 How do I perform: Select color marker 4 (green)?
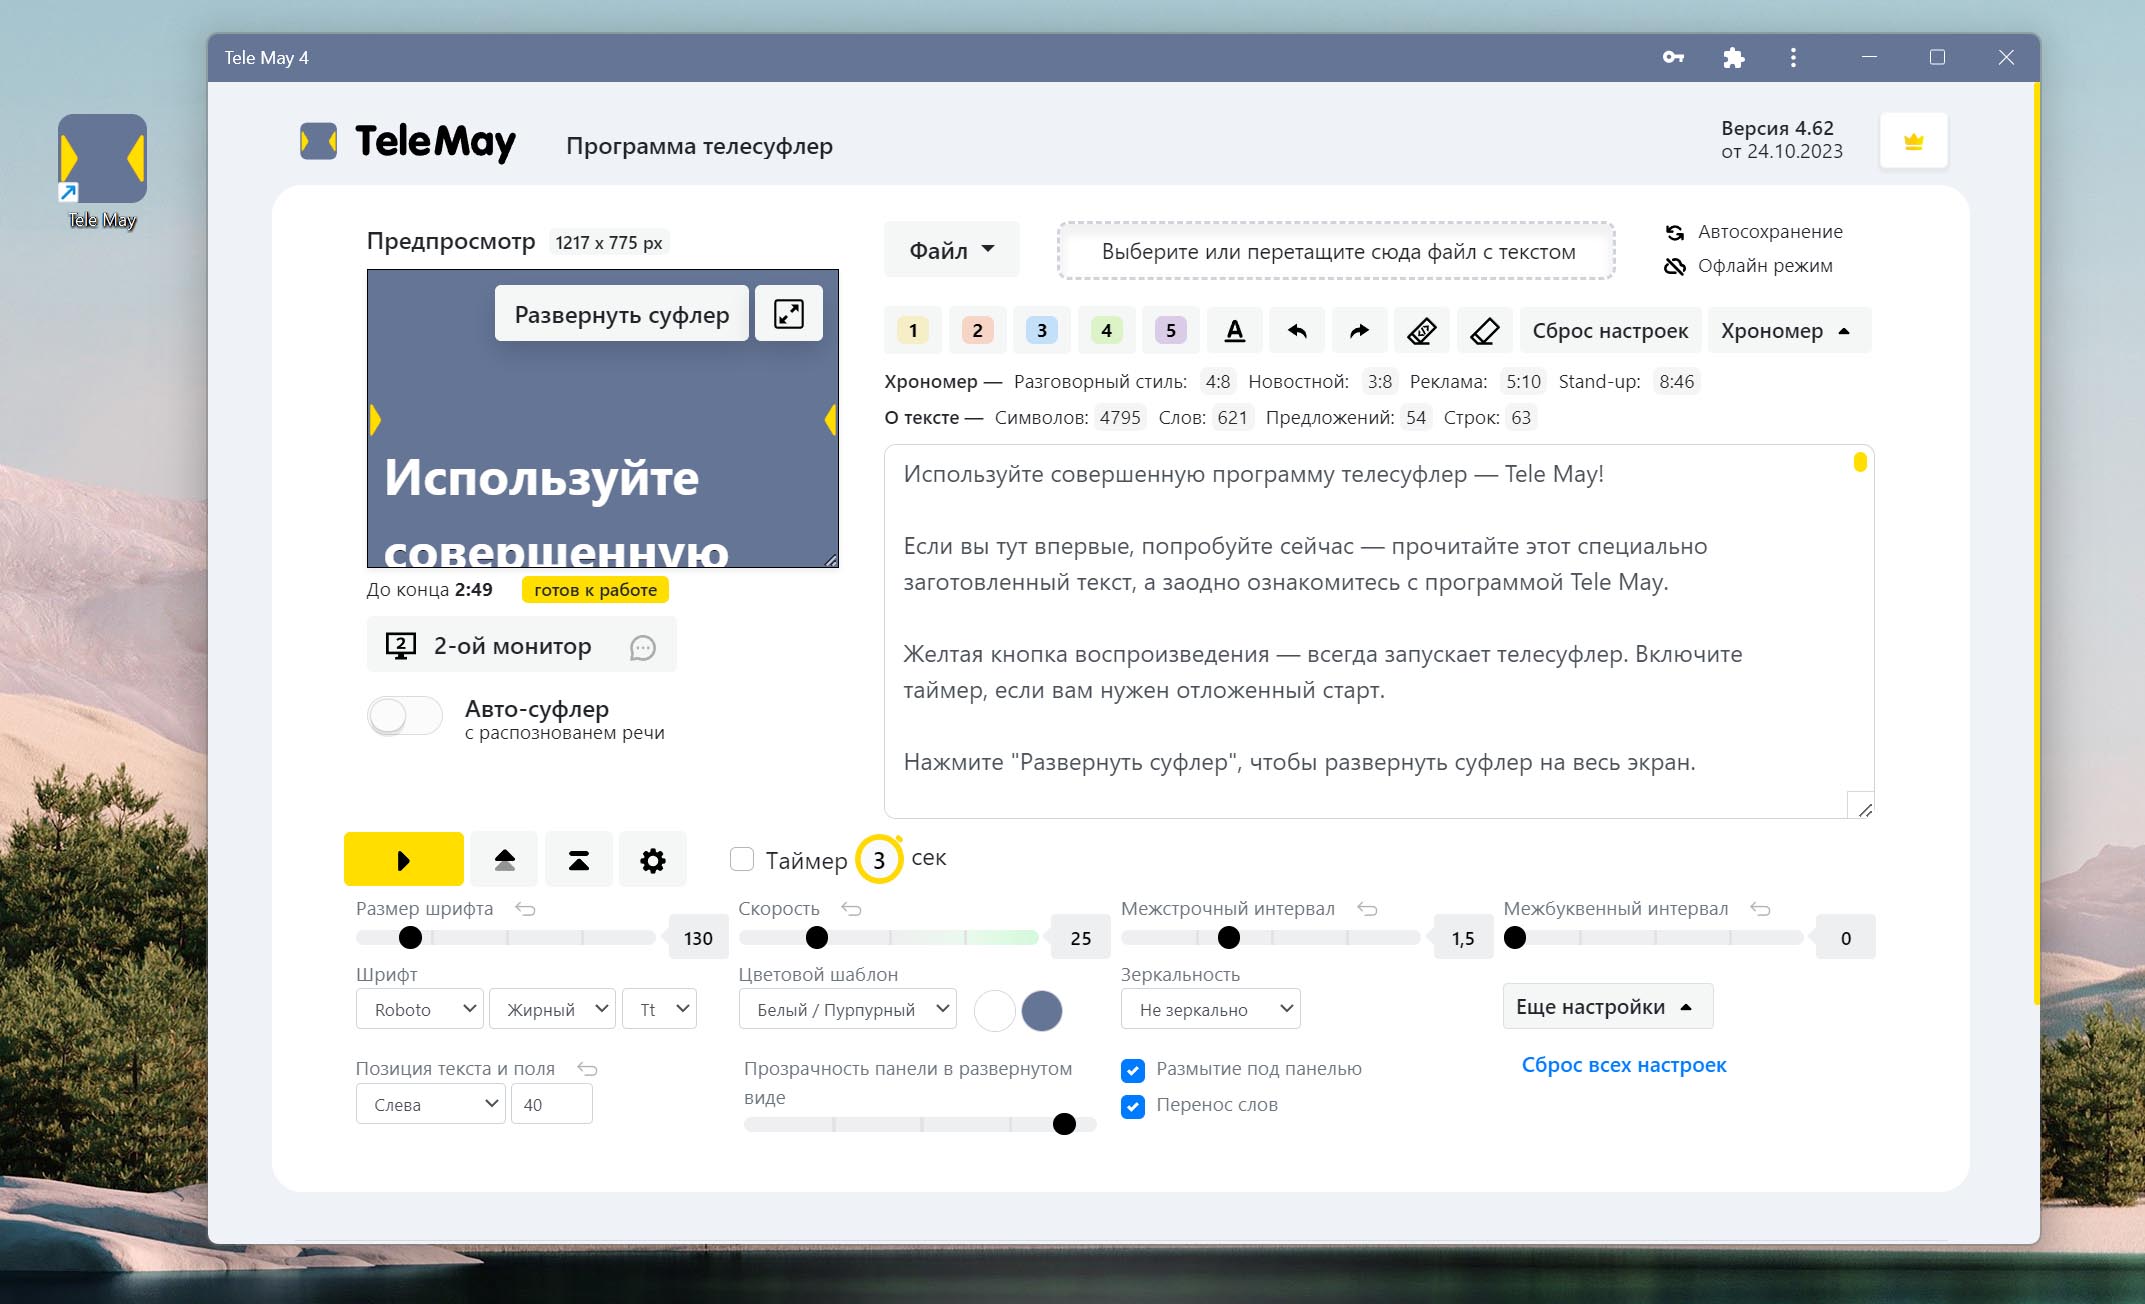coord(1106,330)
